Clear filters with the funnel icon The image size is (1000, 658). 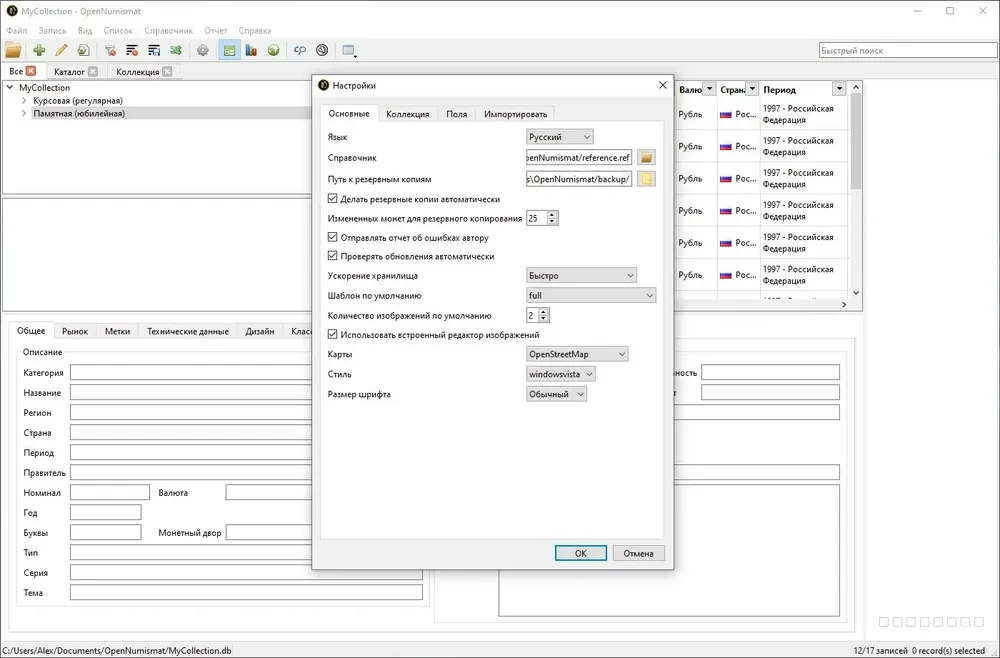click(110, 50)
